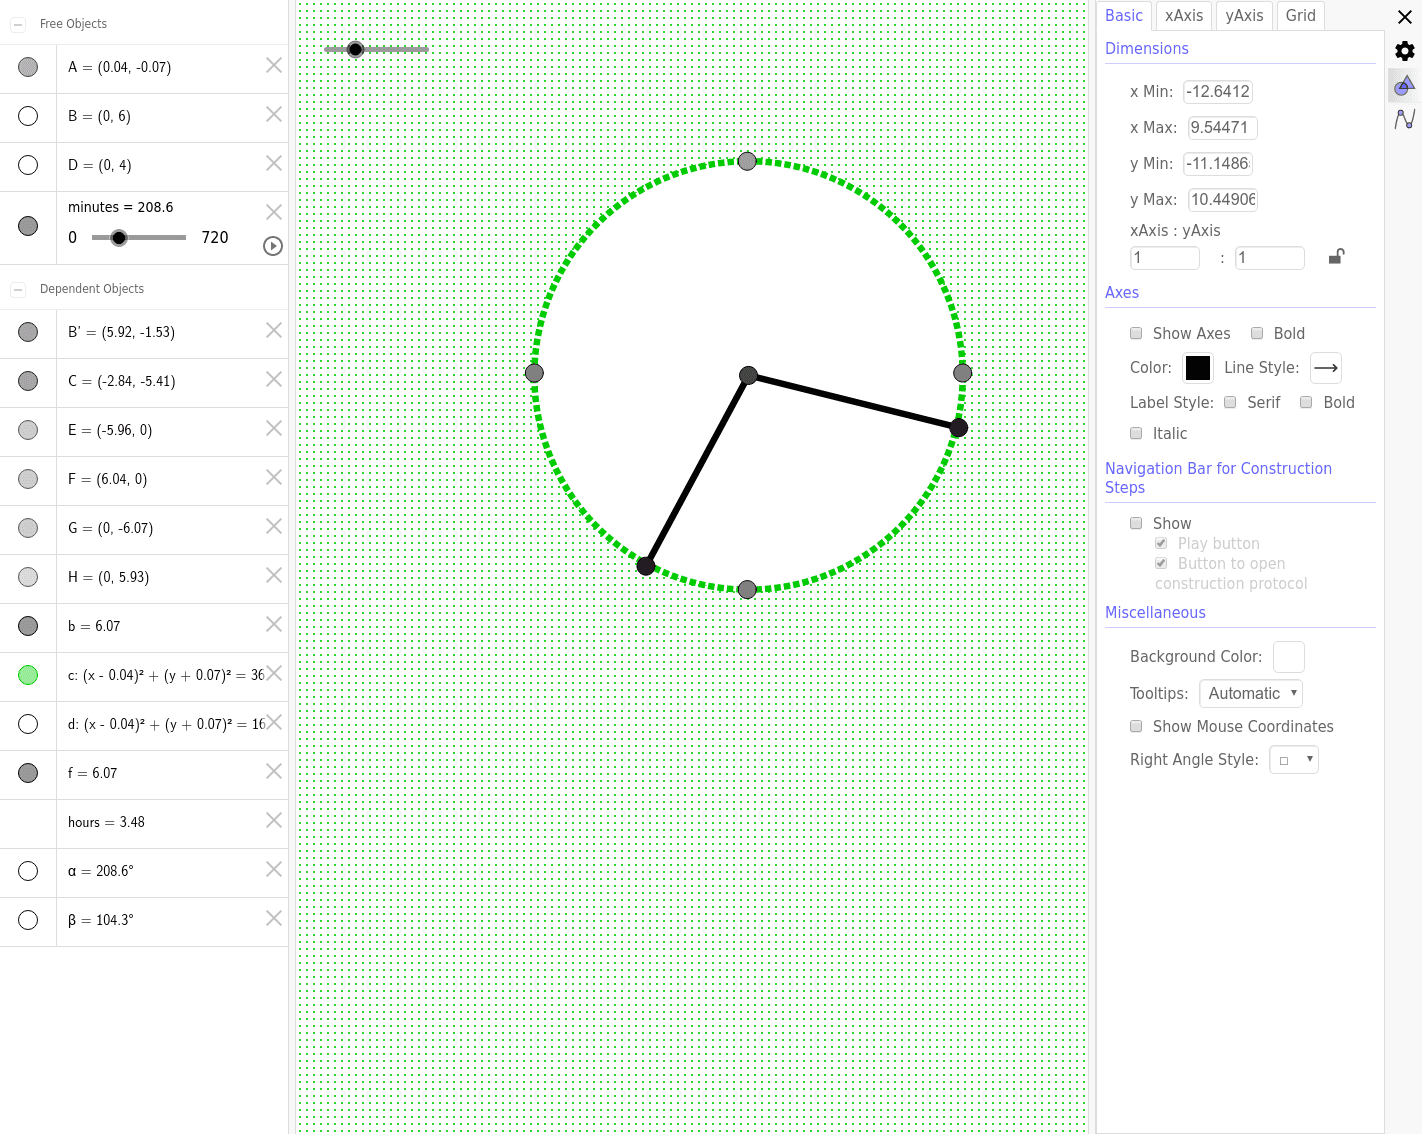Enable Show Mouse Coordinates
The height and width of the screenshot is (1136, 1424).
(x=1136, y=726)
